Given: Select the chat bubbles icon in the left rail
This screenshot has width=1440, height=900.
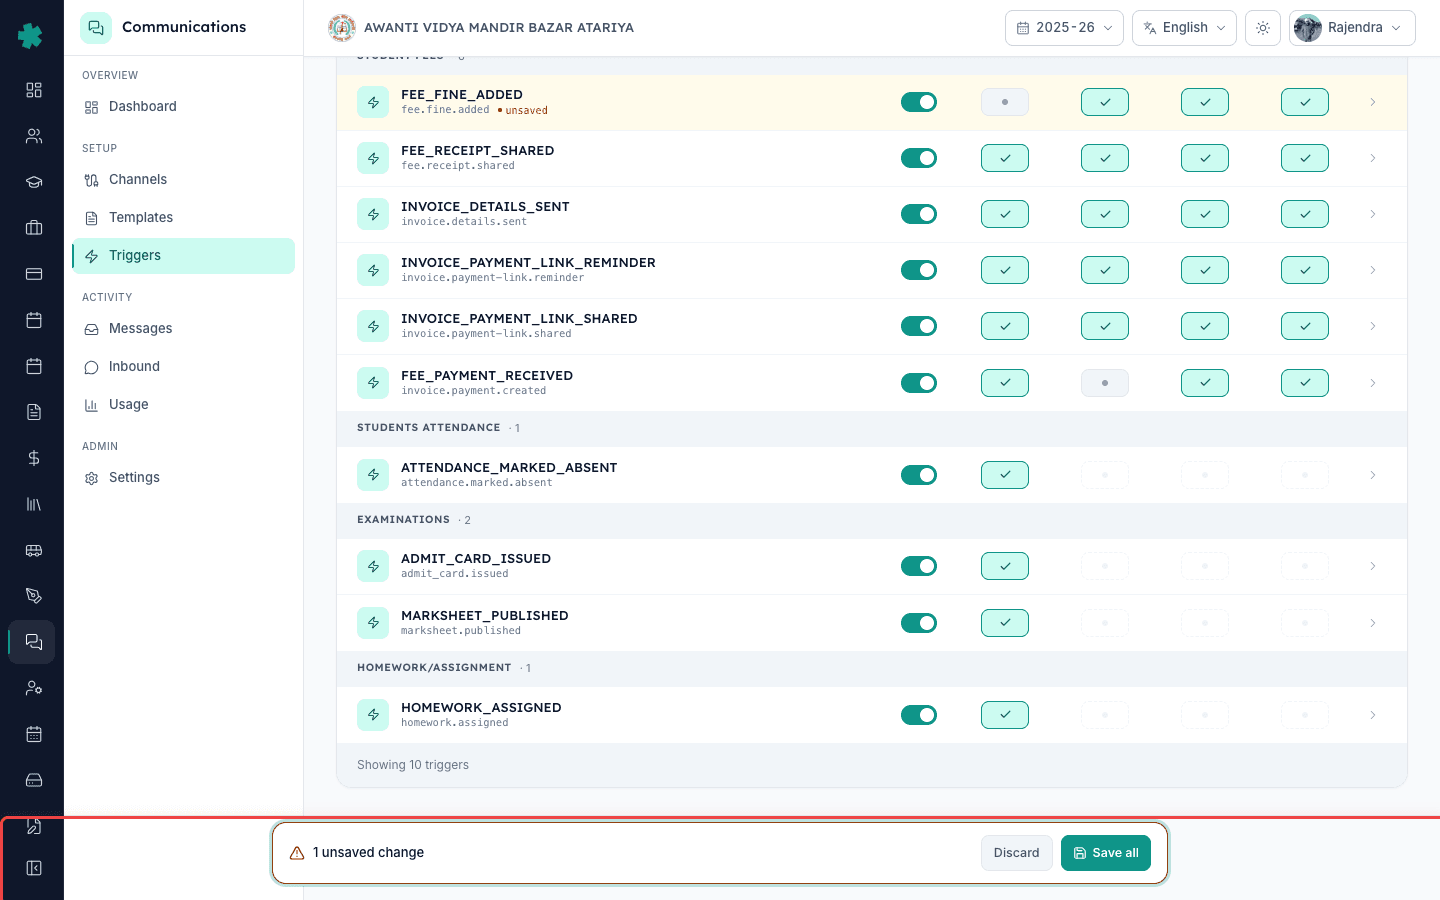Looking at the screenshot, I should point(33,642).
